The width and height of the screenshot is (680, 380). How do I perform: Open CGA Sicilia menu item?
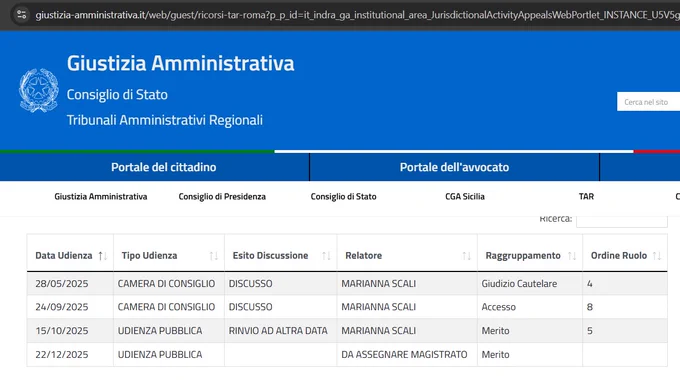coord(465,197)
